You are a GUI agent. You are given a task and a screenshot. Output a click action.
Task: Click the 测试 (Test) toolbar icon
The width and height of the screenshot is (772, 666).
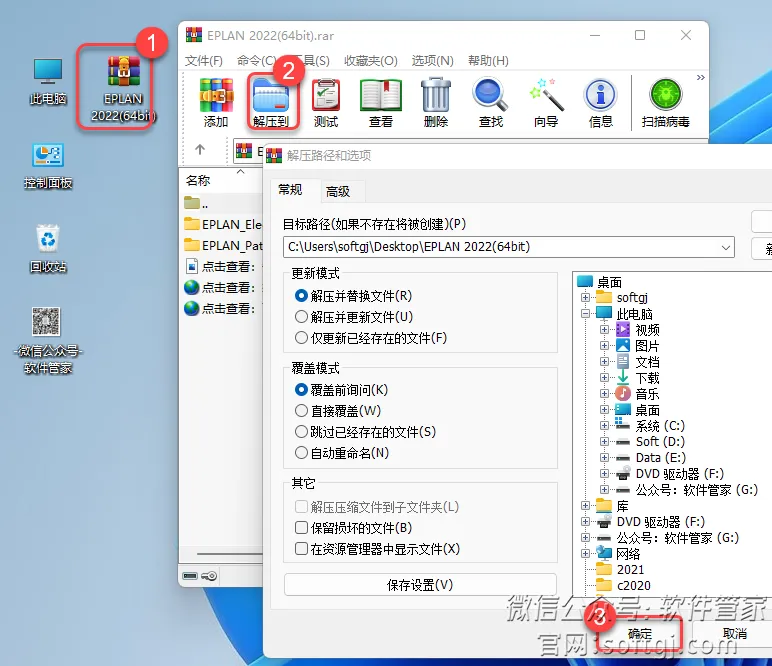click(x=326, y=103)
